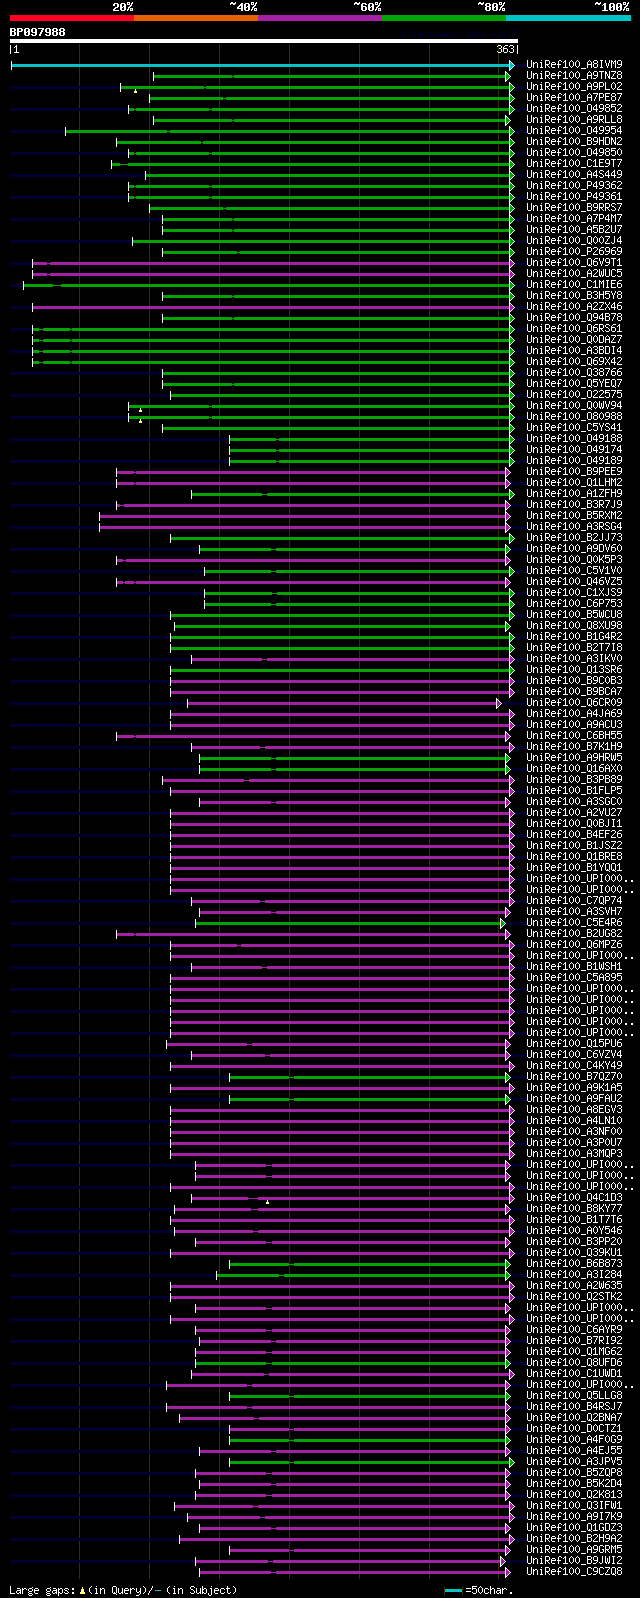Open hit UniRef100_O49852

pyautogui.click(x=574, y=109)
